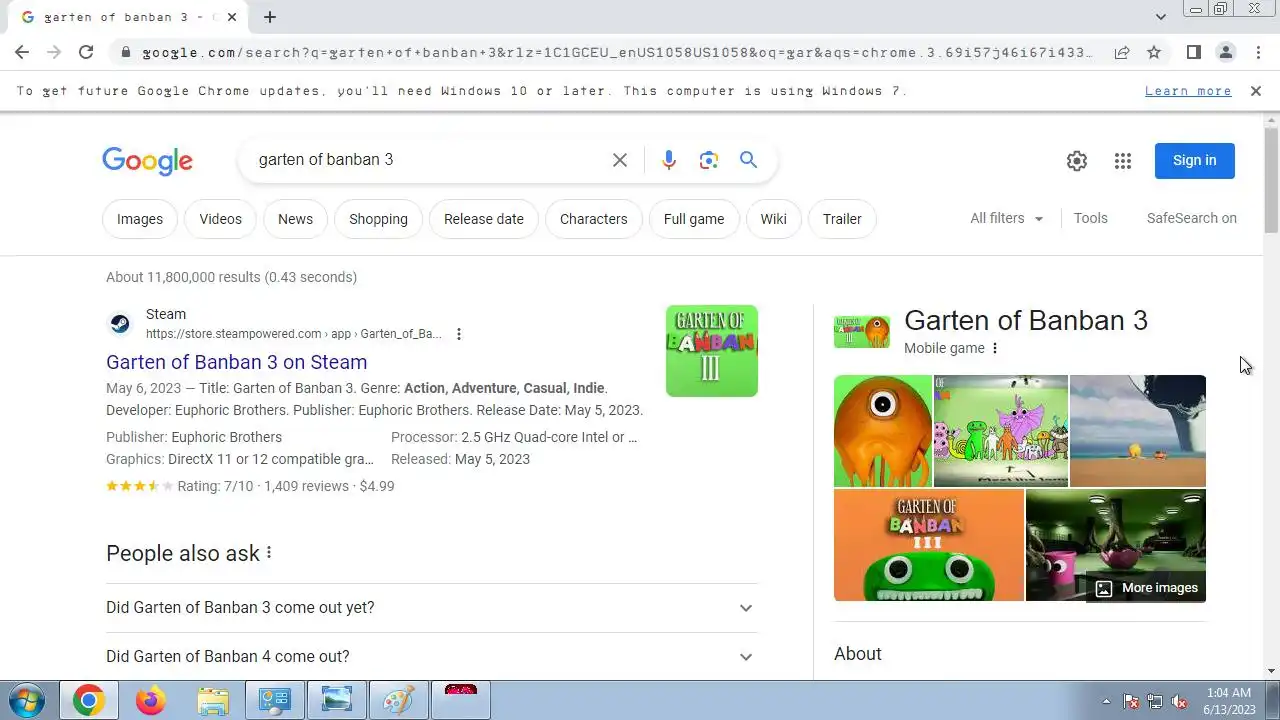This screenshot has width=1280, height=720.
Task: Expand 'Did Garten of Banban 3 come out yet?'
Action: click(431, 608)
